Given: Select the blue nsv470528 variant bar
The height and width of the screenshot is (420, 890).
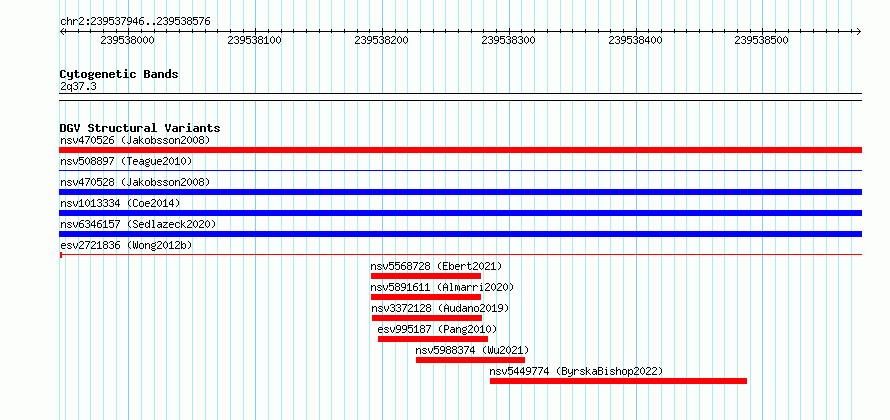Looking at the screenshot, I should 460,192.
